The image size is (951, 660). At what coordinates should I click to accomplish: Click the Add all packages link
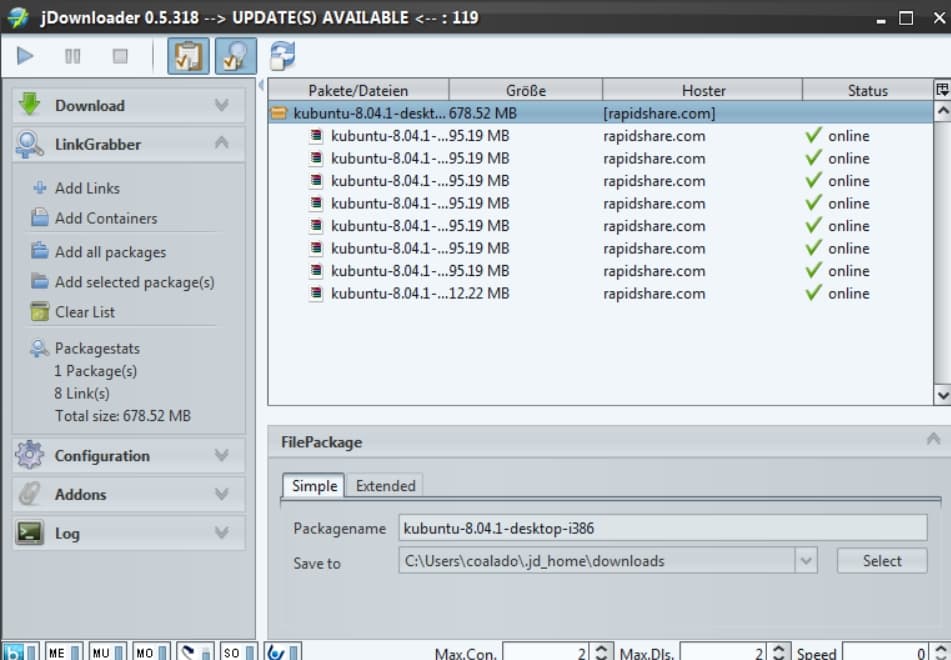pos(110,252)
